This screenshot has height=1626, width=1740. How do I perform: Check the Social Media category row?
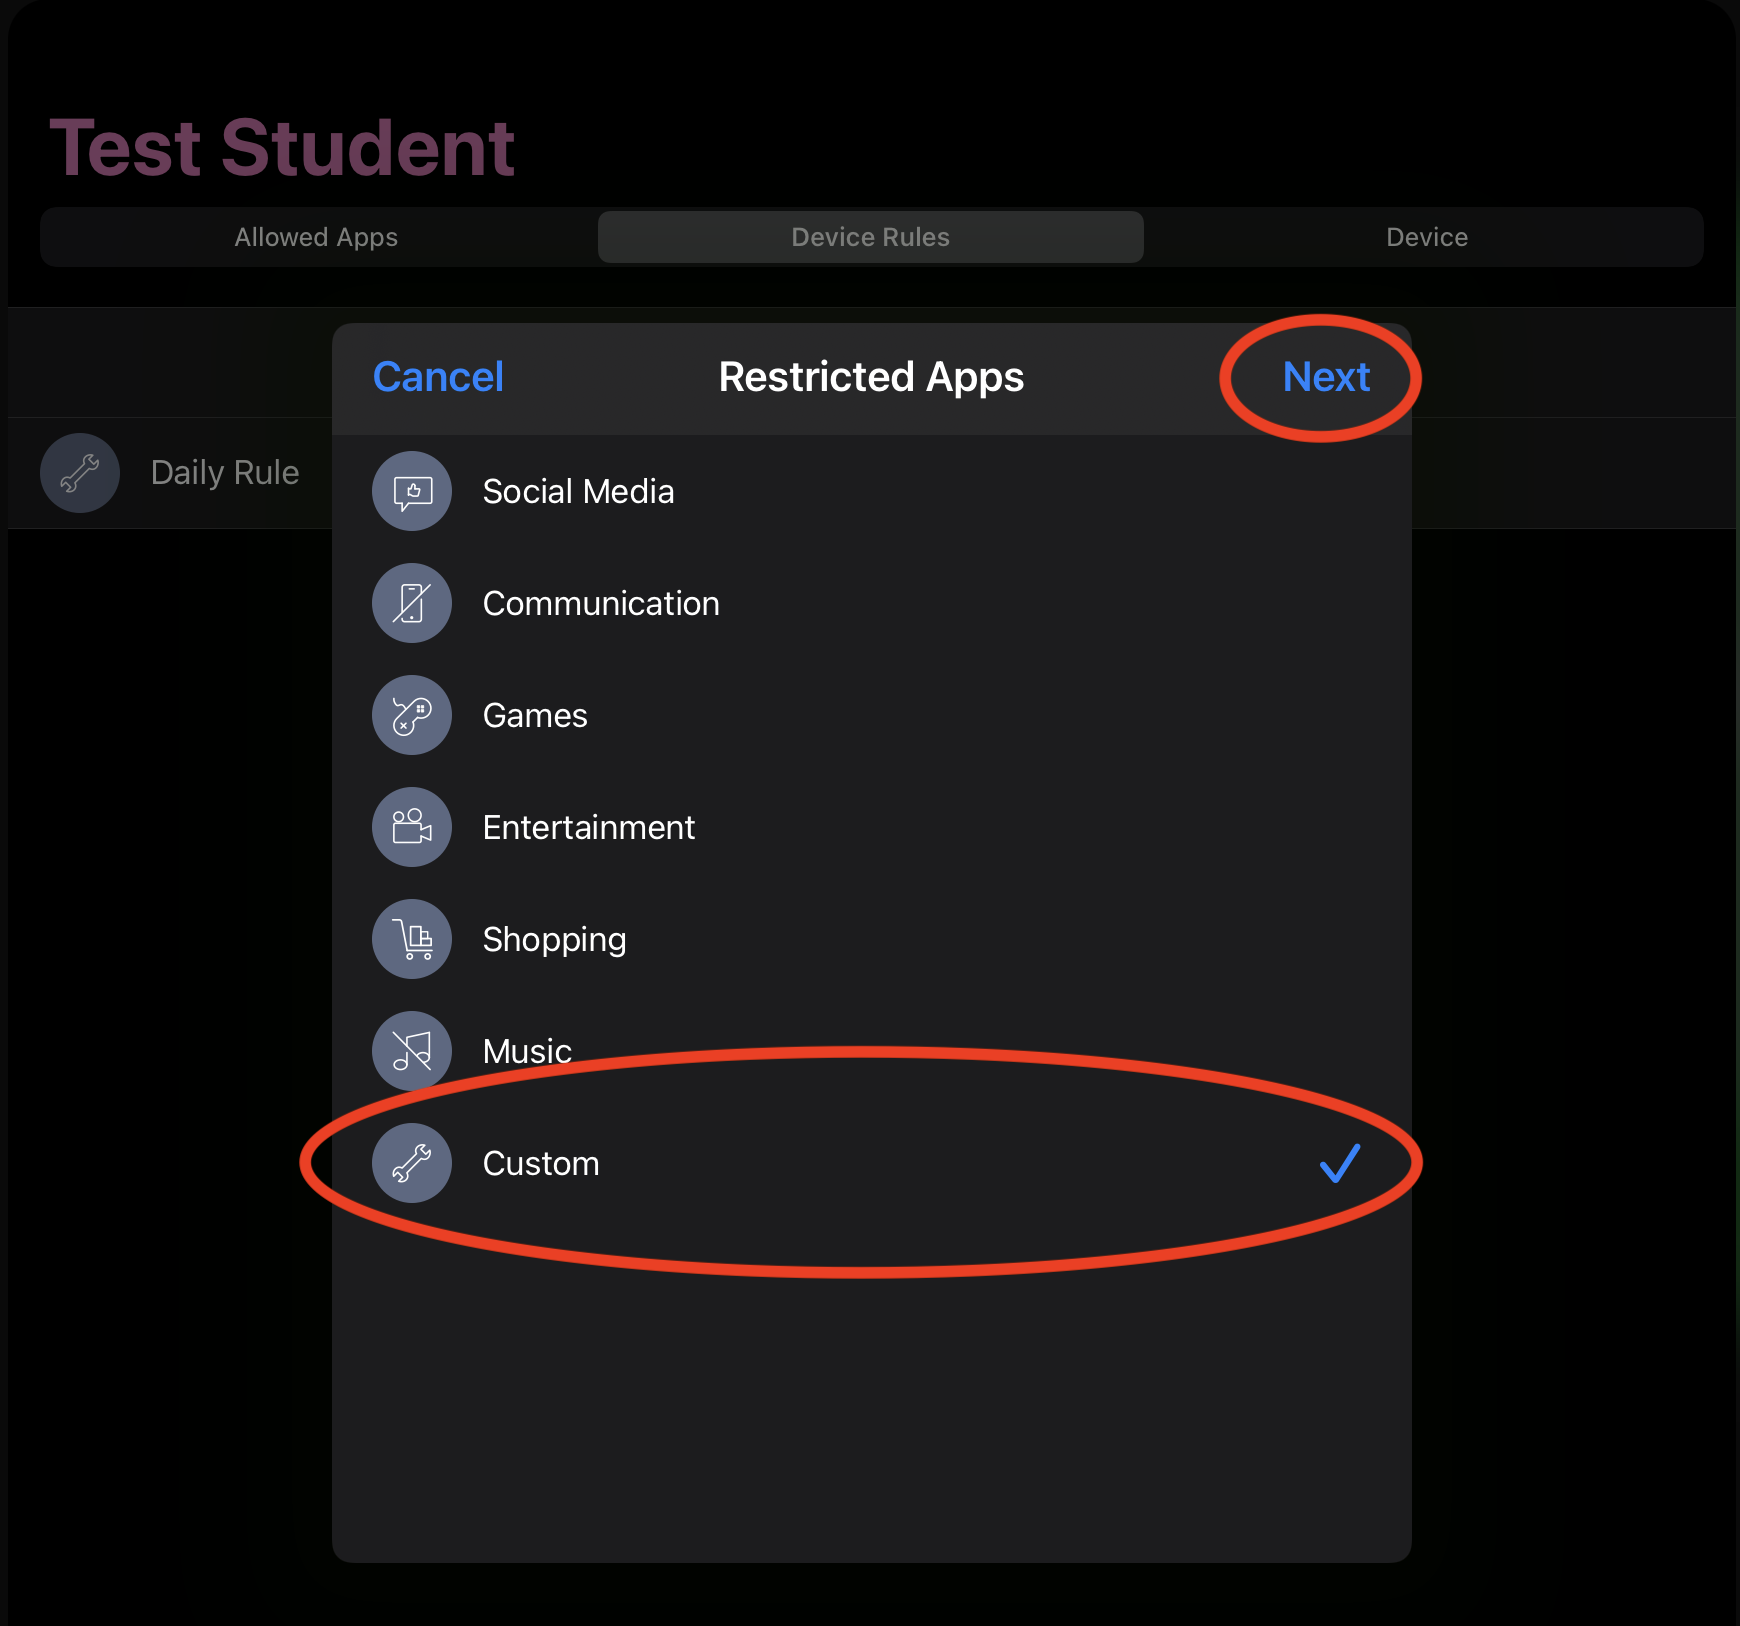tap(871, 491)
